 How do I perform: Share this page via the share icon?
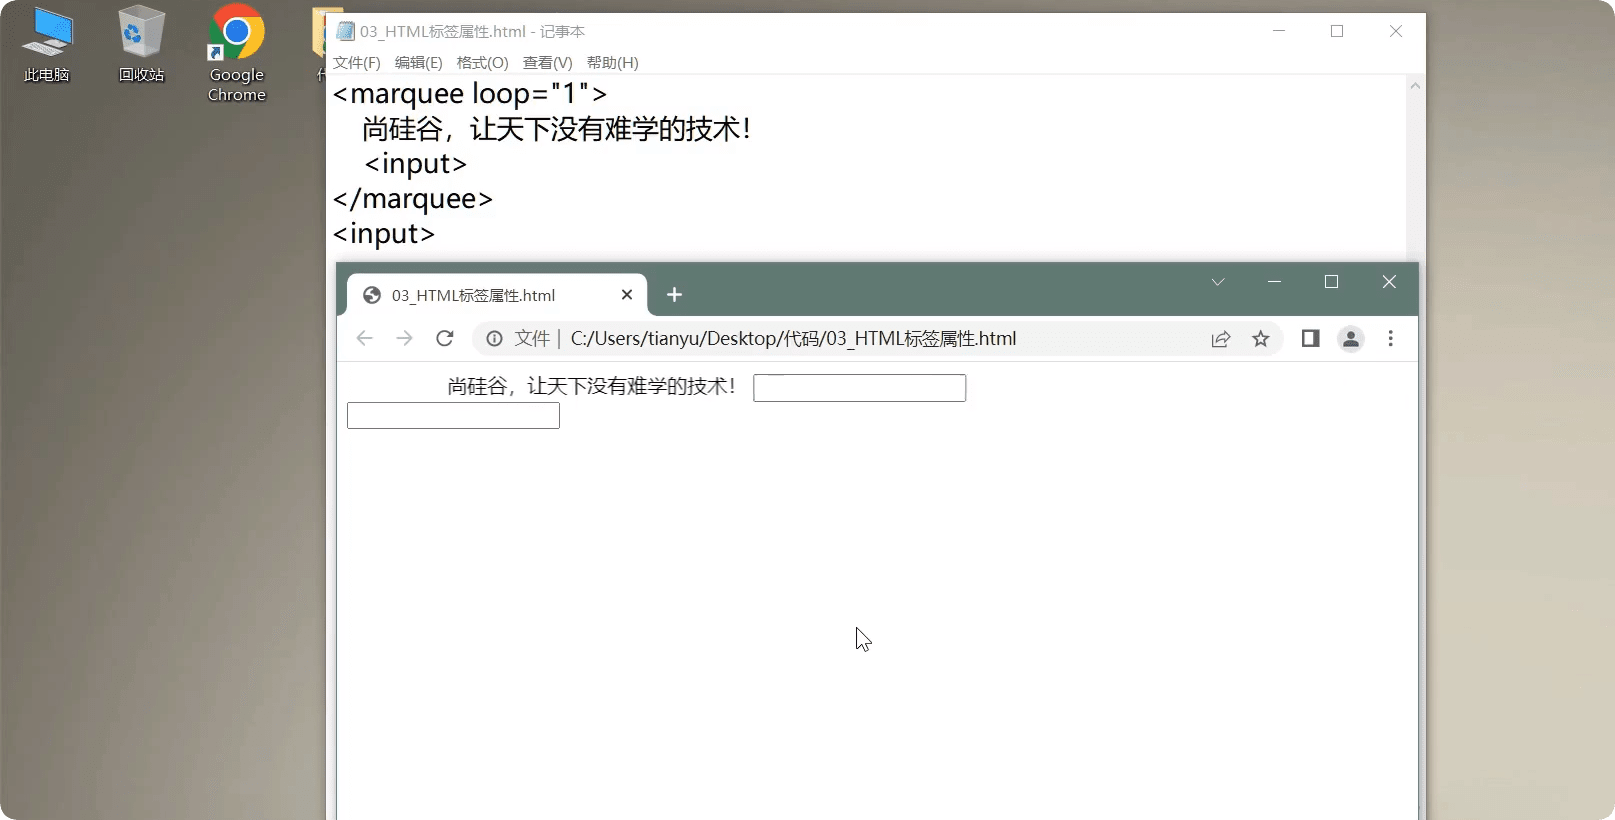[x=1220, y=339]
